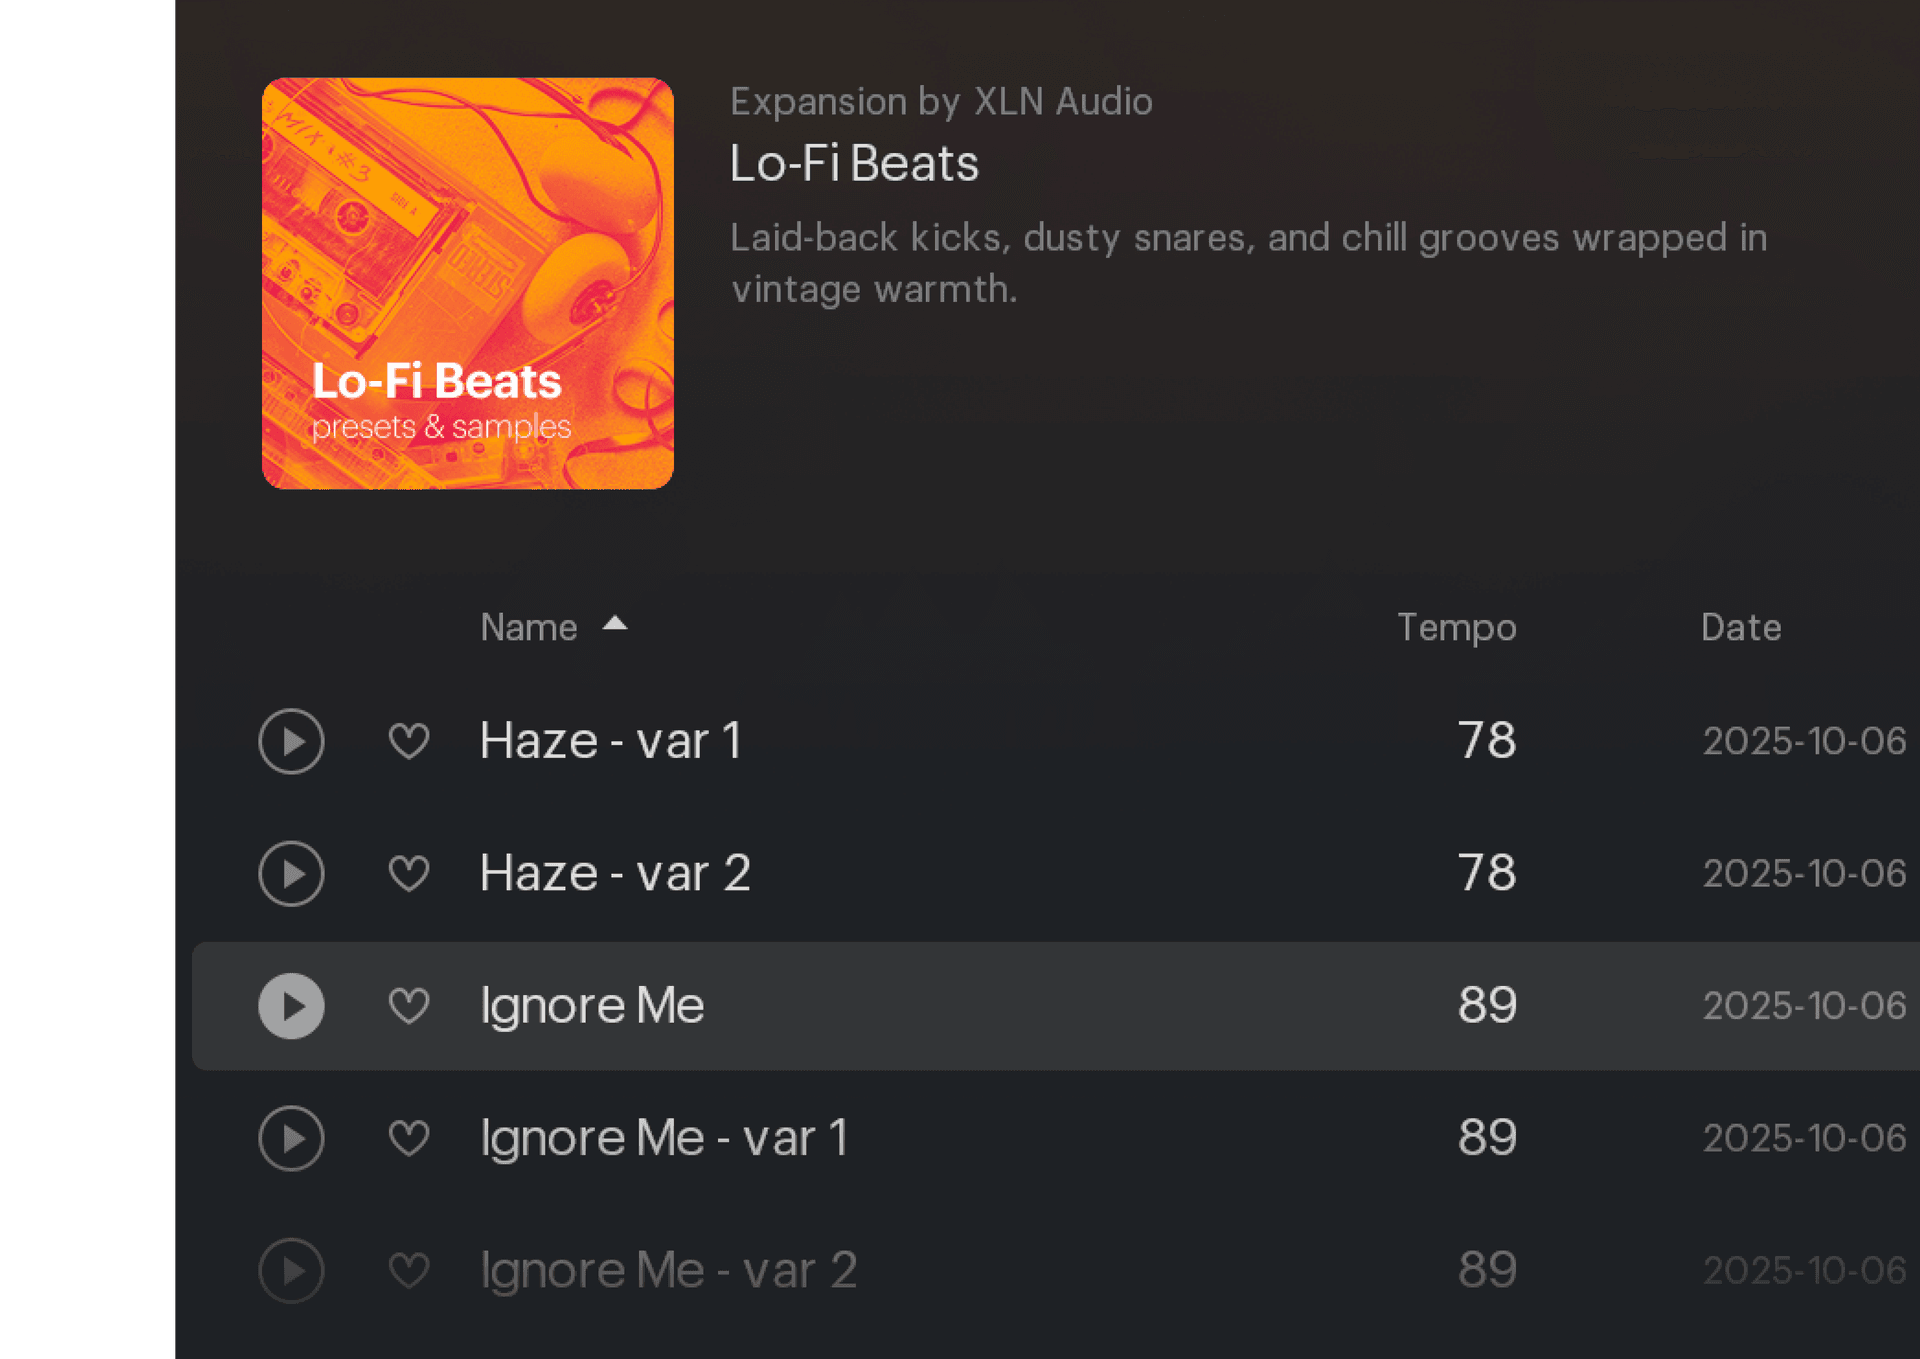
Task: Favorite the Haze - var 1 sample
Action: (x=409, y=740)
